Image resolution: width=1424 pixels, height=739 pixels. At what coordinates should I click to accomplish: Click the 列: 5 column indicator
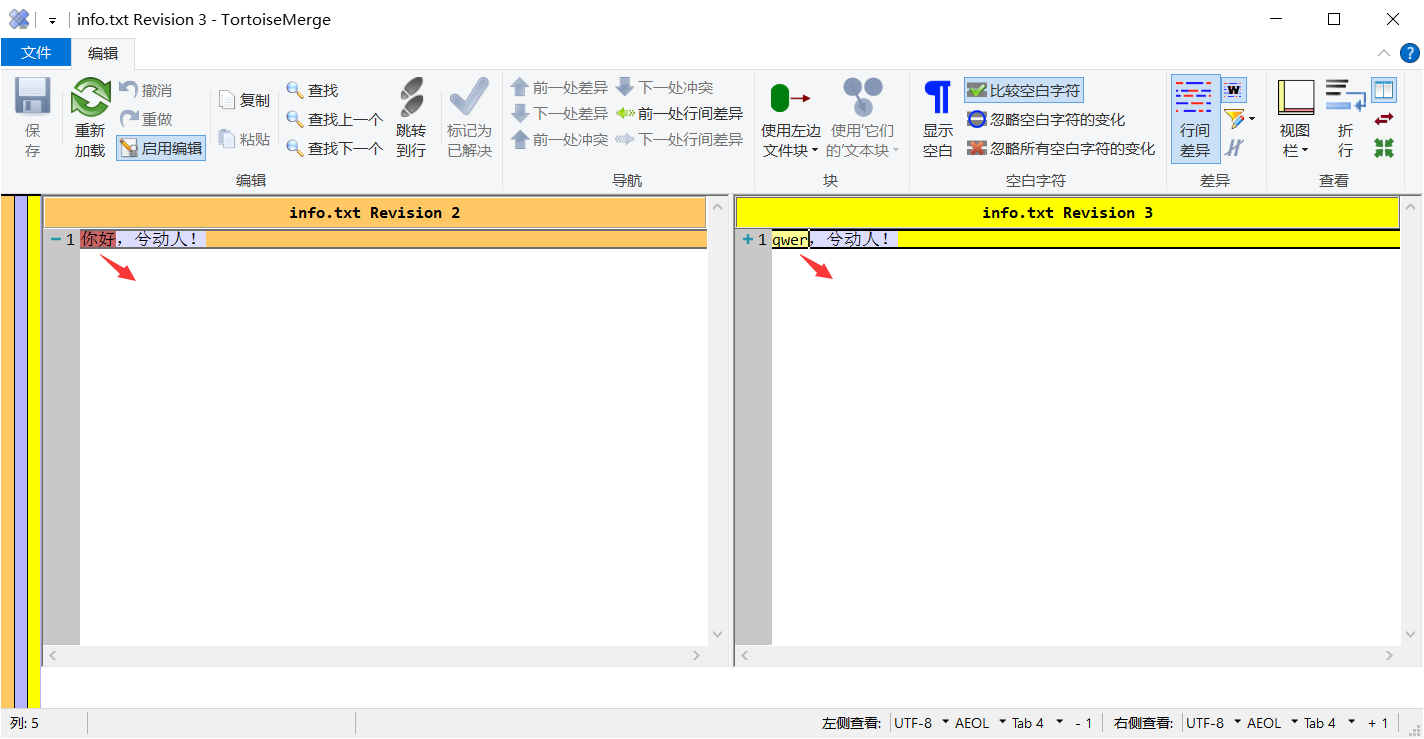click(25, 723)
